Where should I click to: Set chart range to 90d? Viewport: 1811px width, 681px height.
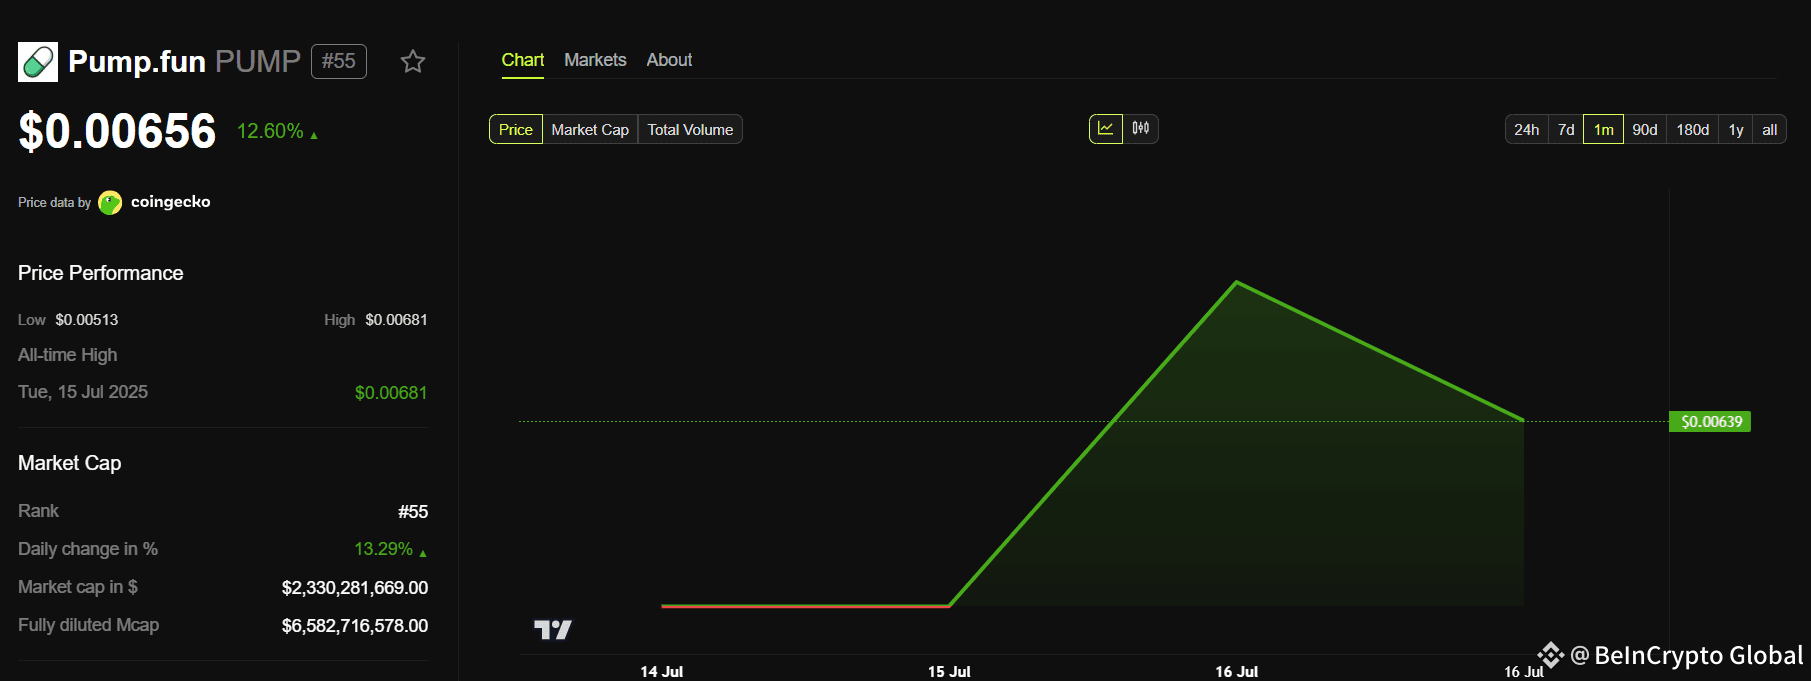click(x=1645, y=129)
